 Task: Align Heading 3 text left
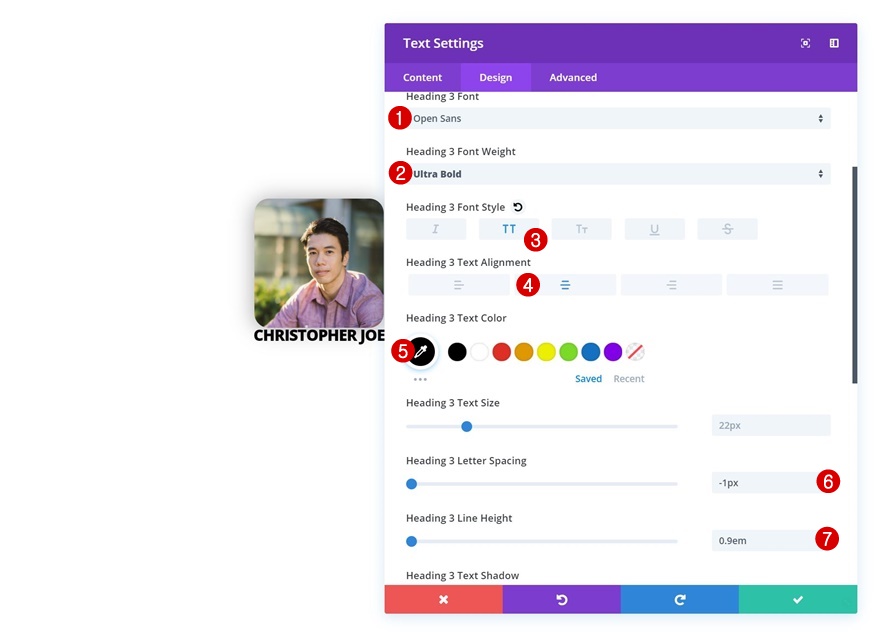pyautogui.click(x=459, y=285)
